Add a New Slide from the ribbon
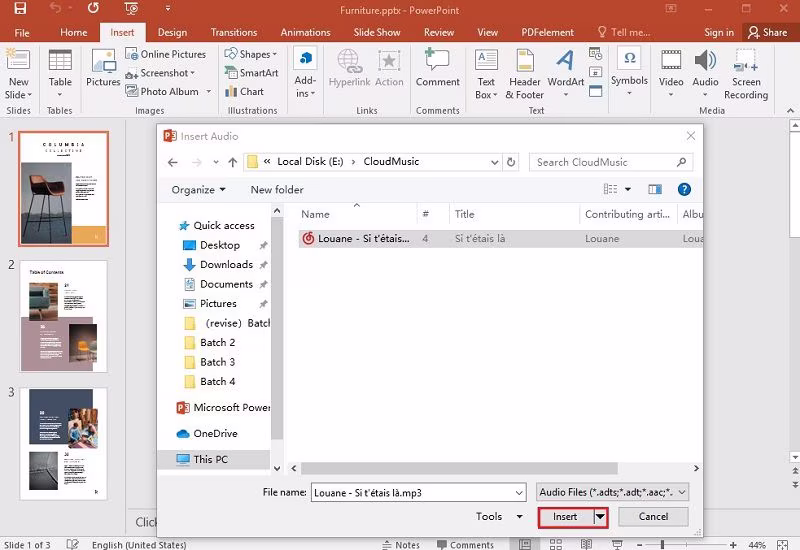 [18, 73]
